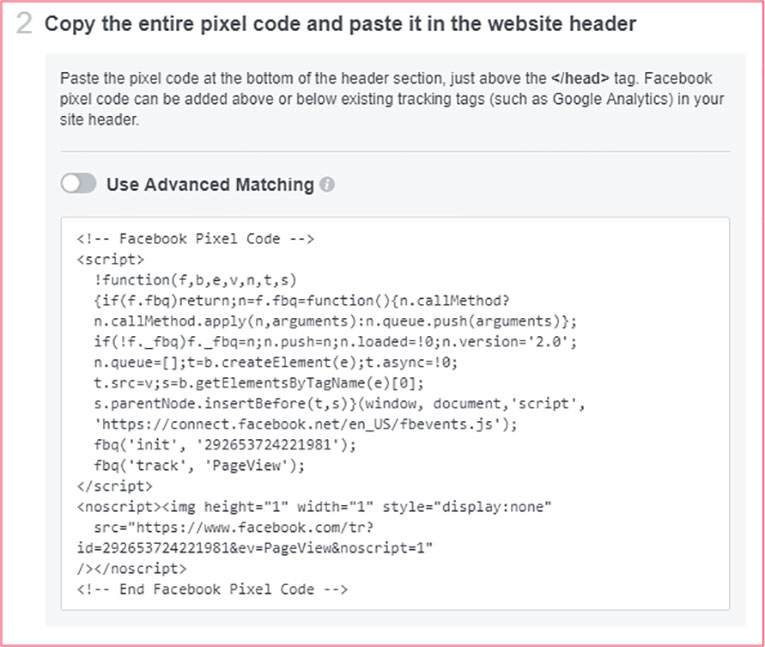Click the End Facebook Pixel Code comment

(212, 589)
